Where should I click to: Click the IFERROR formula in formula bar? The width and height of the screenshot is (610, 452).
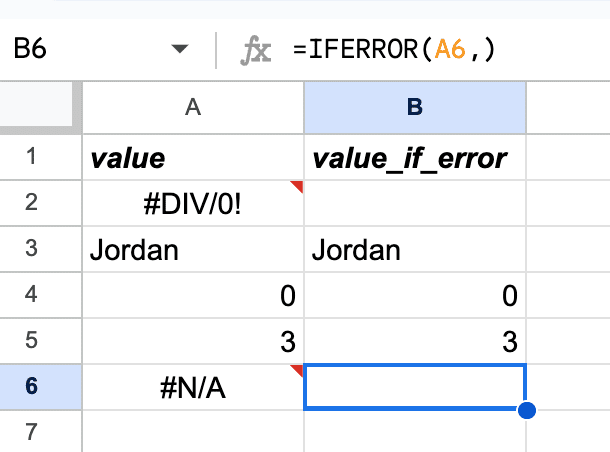pyautogui.click(x=395, y=50)
